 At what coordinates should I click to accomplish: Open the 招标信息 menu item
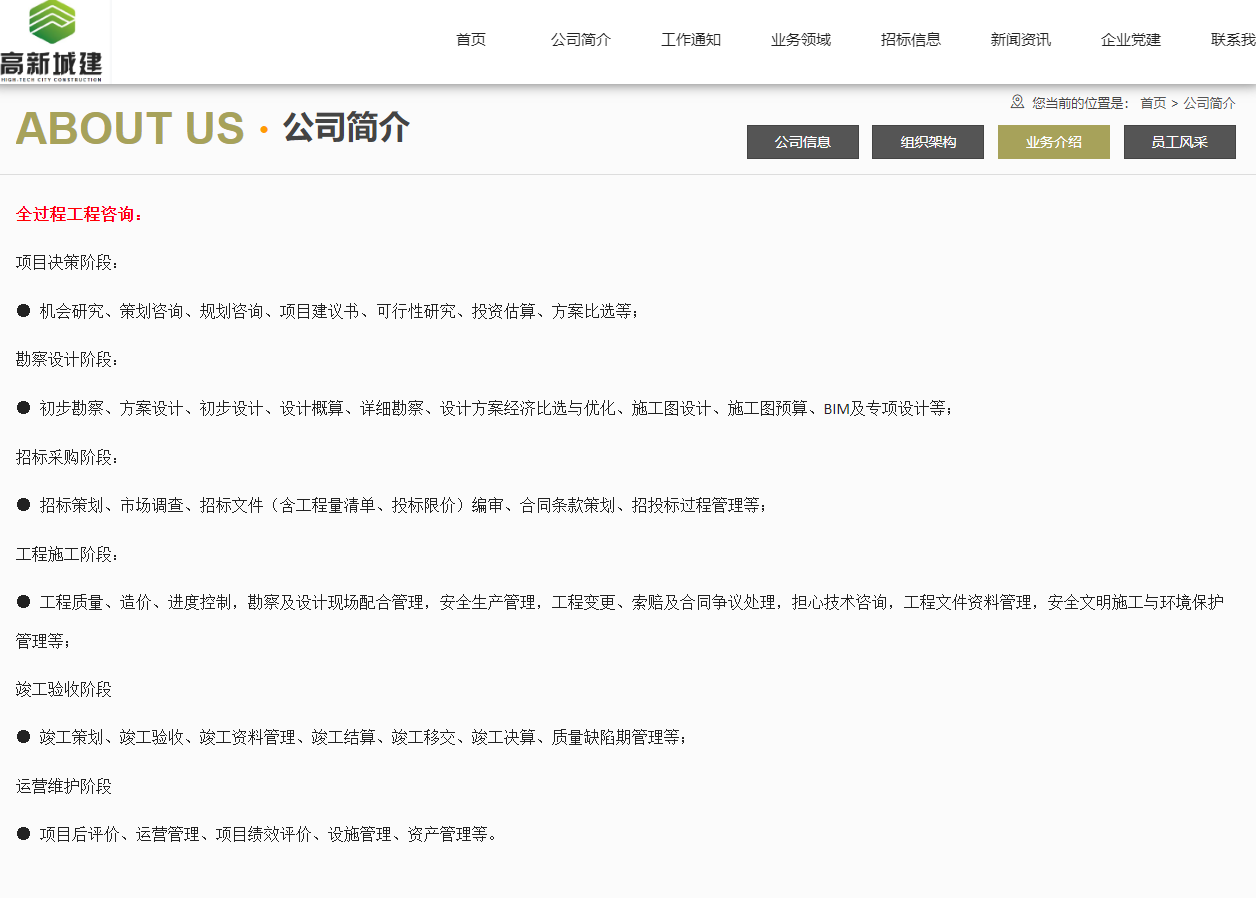point(911,40)
